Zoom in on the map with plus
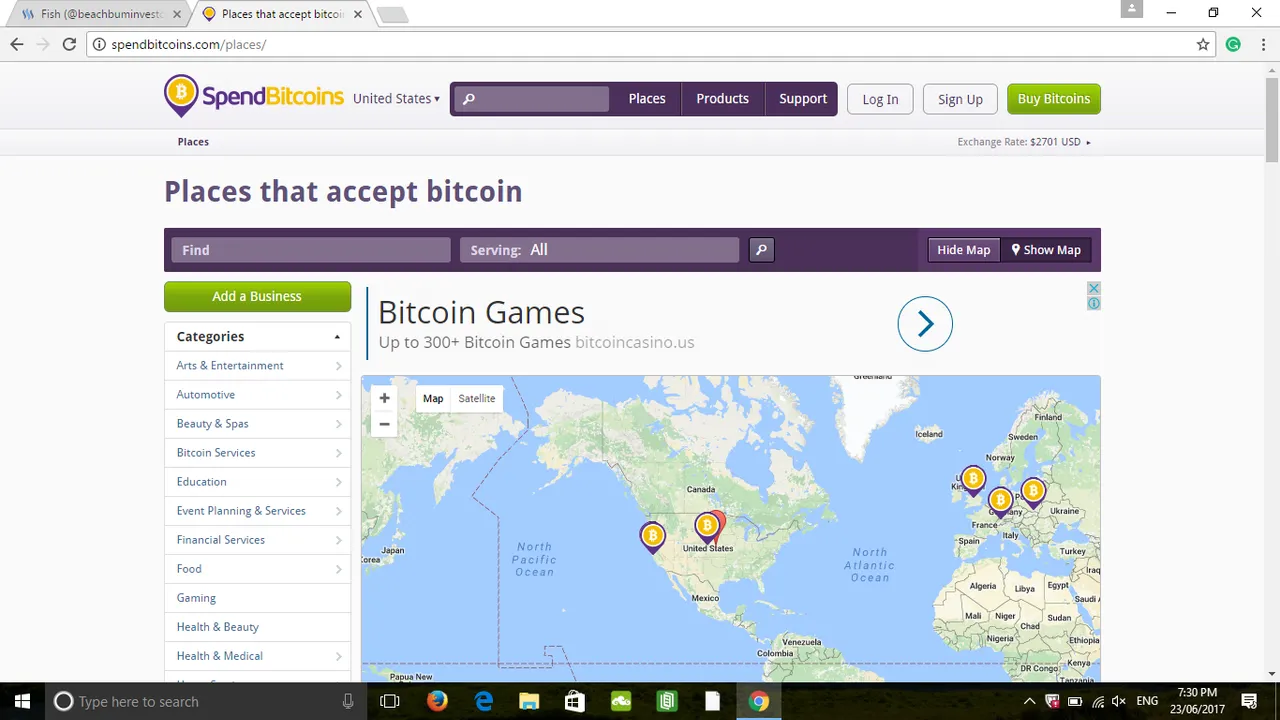The height and width of the screenshot is (720, 1280). [x=384, y=398]
